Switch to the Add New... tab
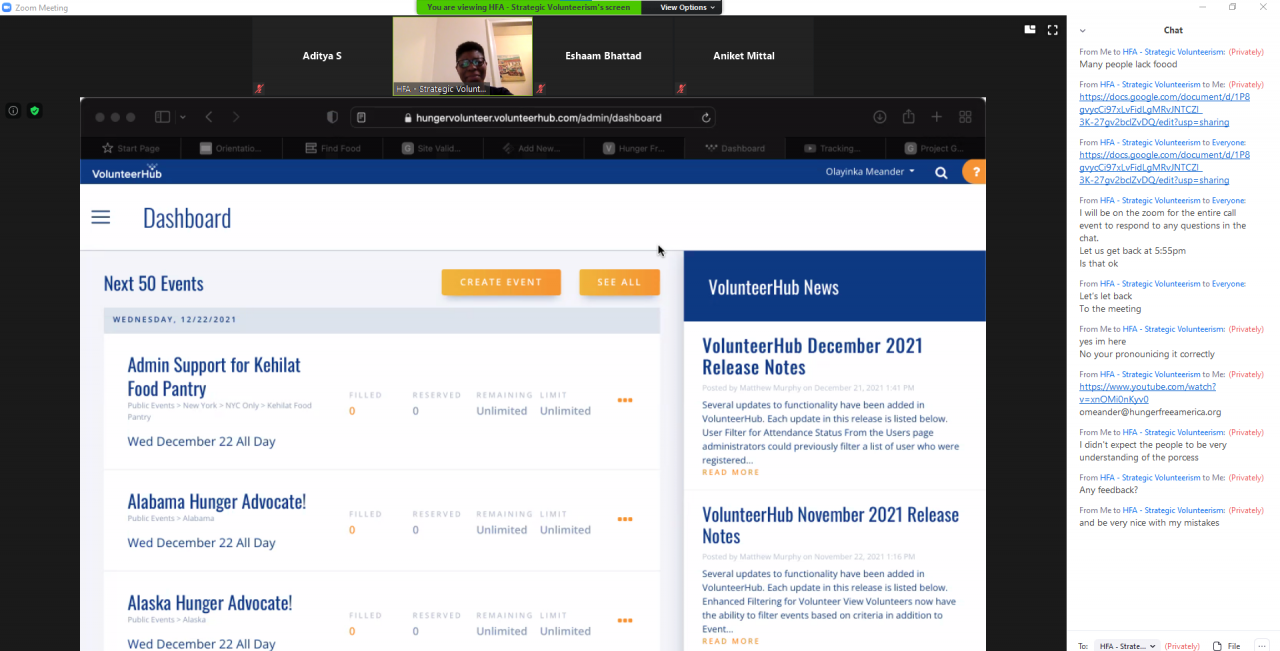The height and width of the screenshot is (651, 1280). point(534,148)
